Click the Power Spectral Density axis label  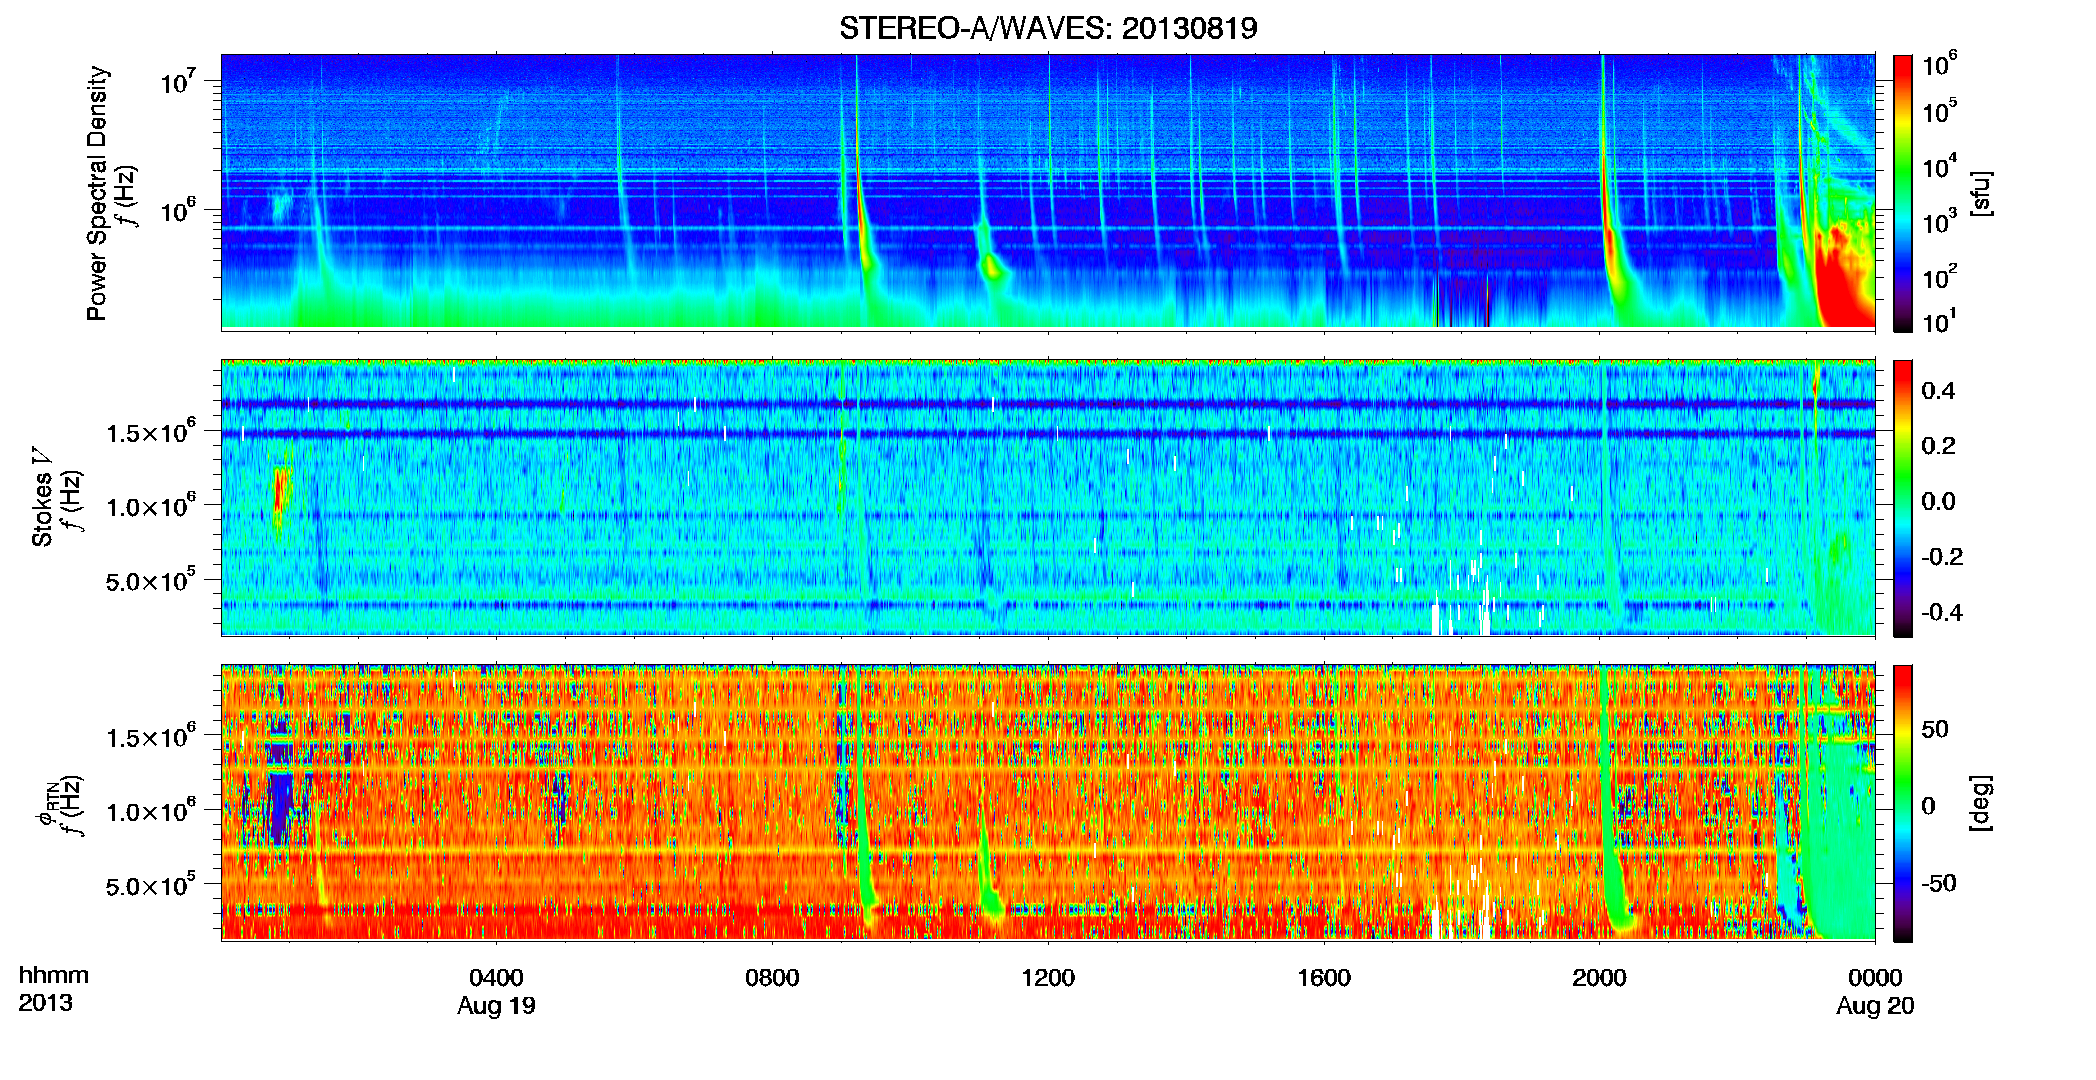(97, 193)
